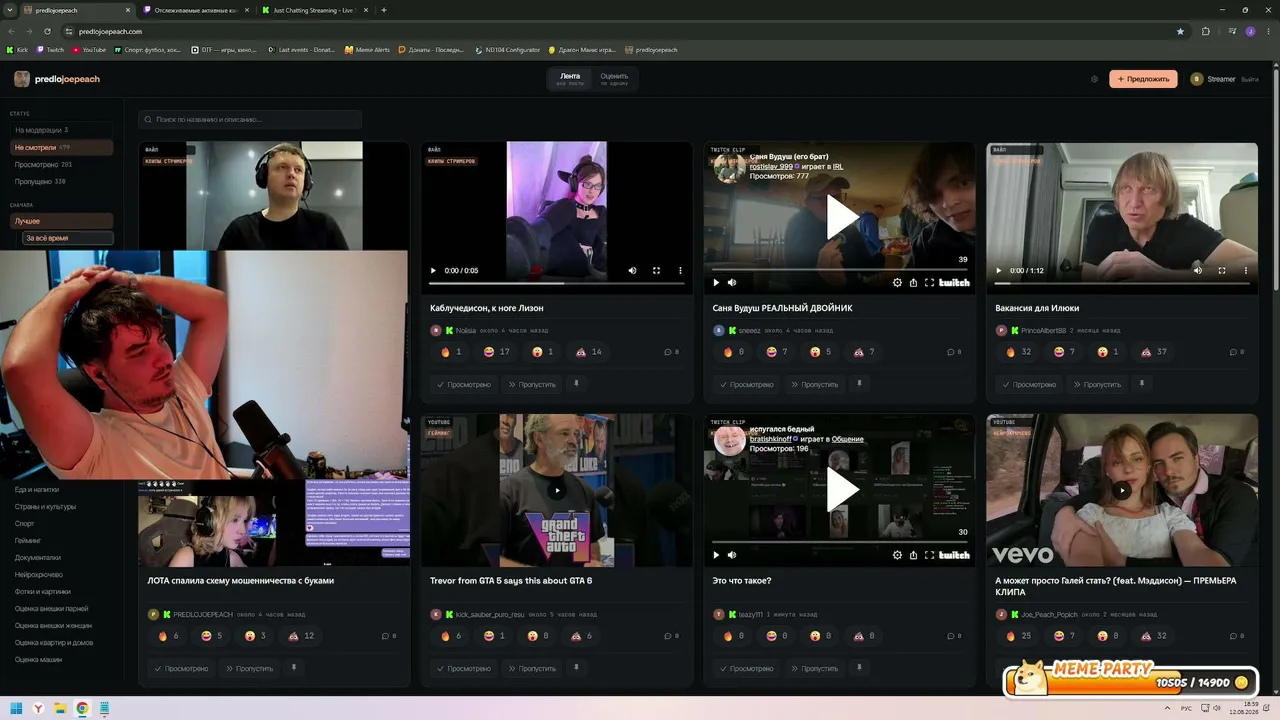Select the Лучшее sorting option

(61, 220)
